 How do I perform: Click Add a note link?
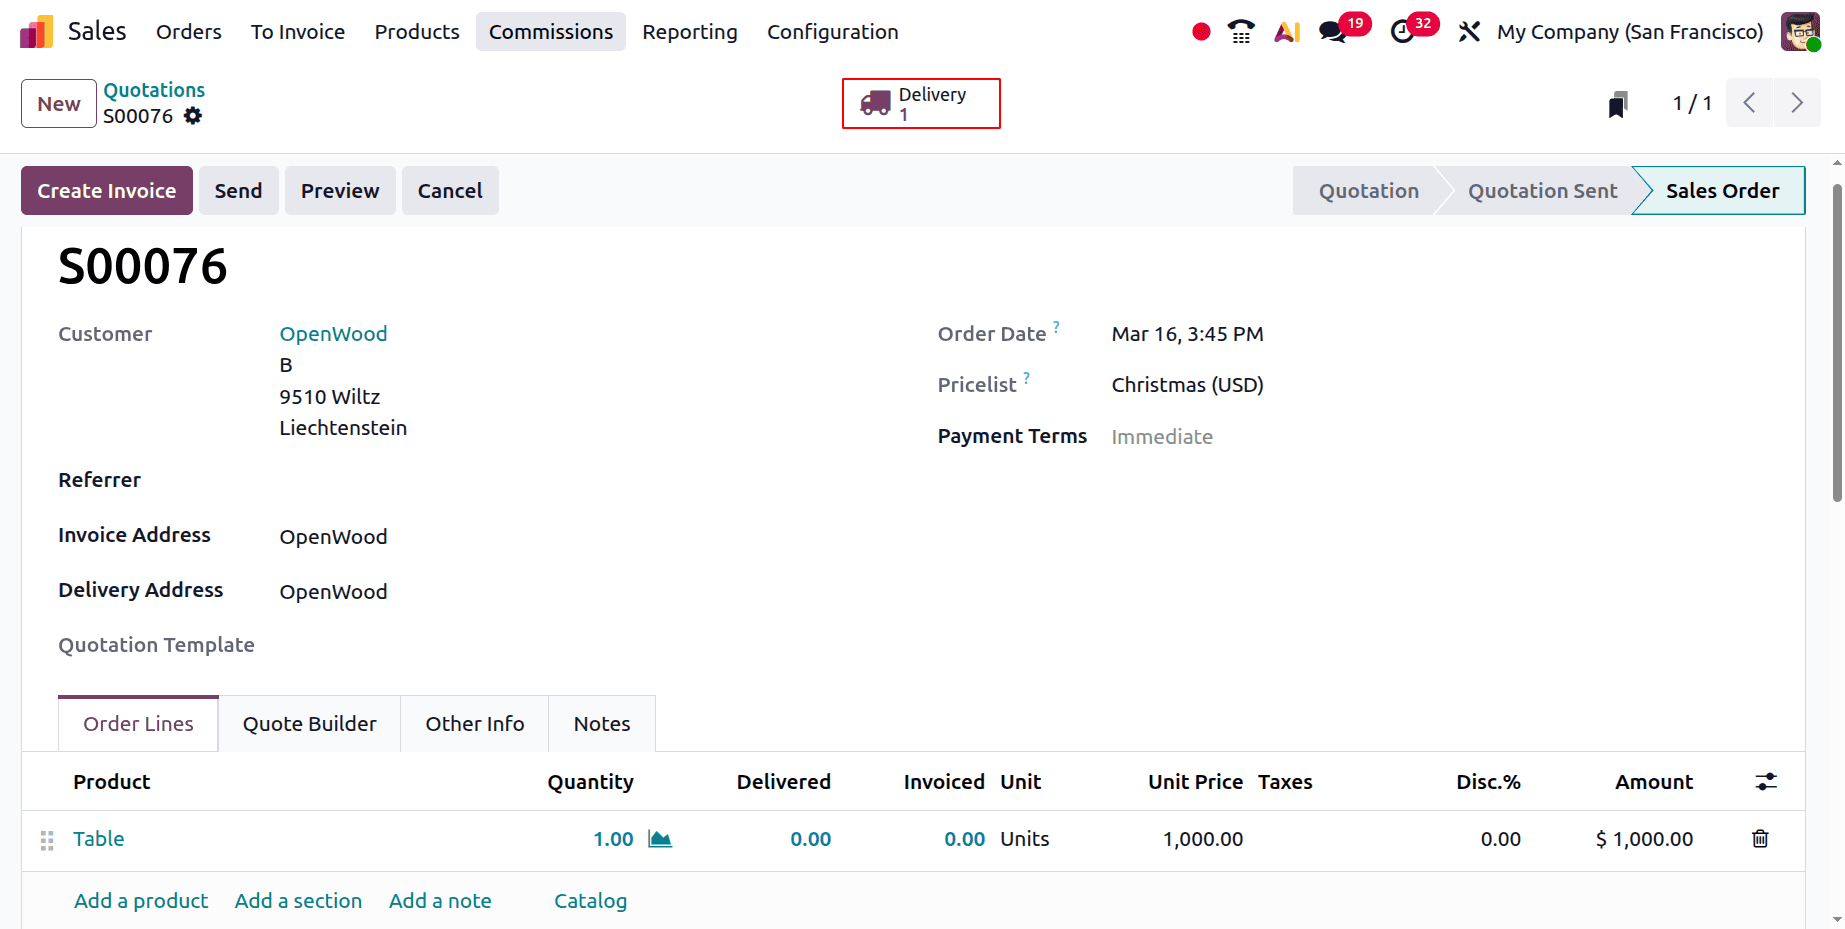[440, 901]
